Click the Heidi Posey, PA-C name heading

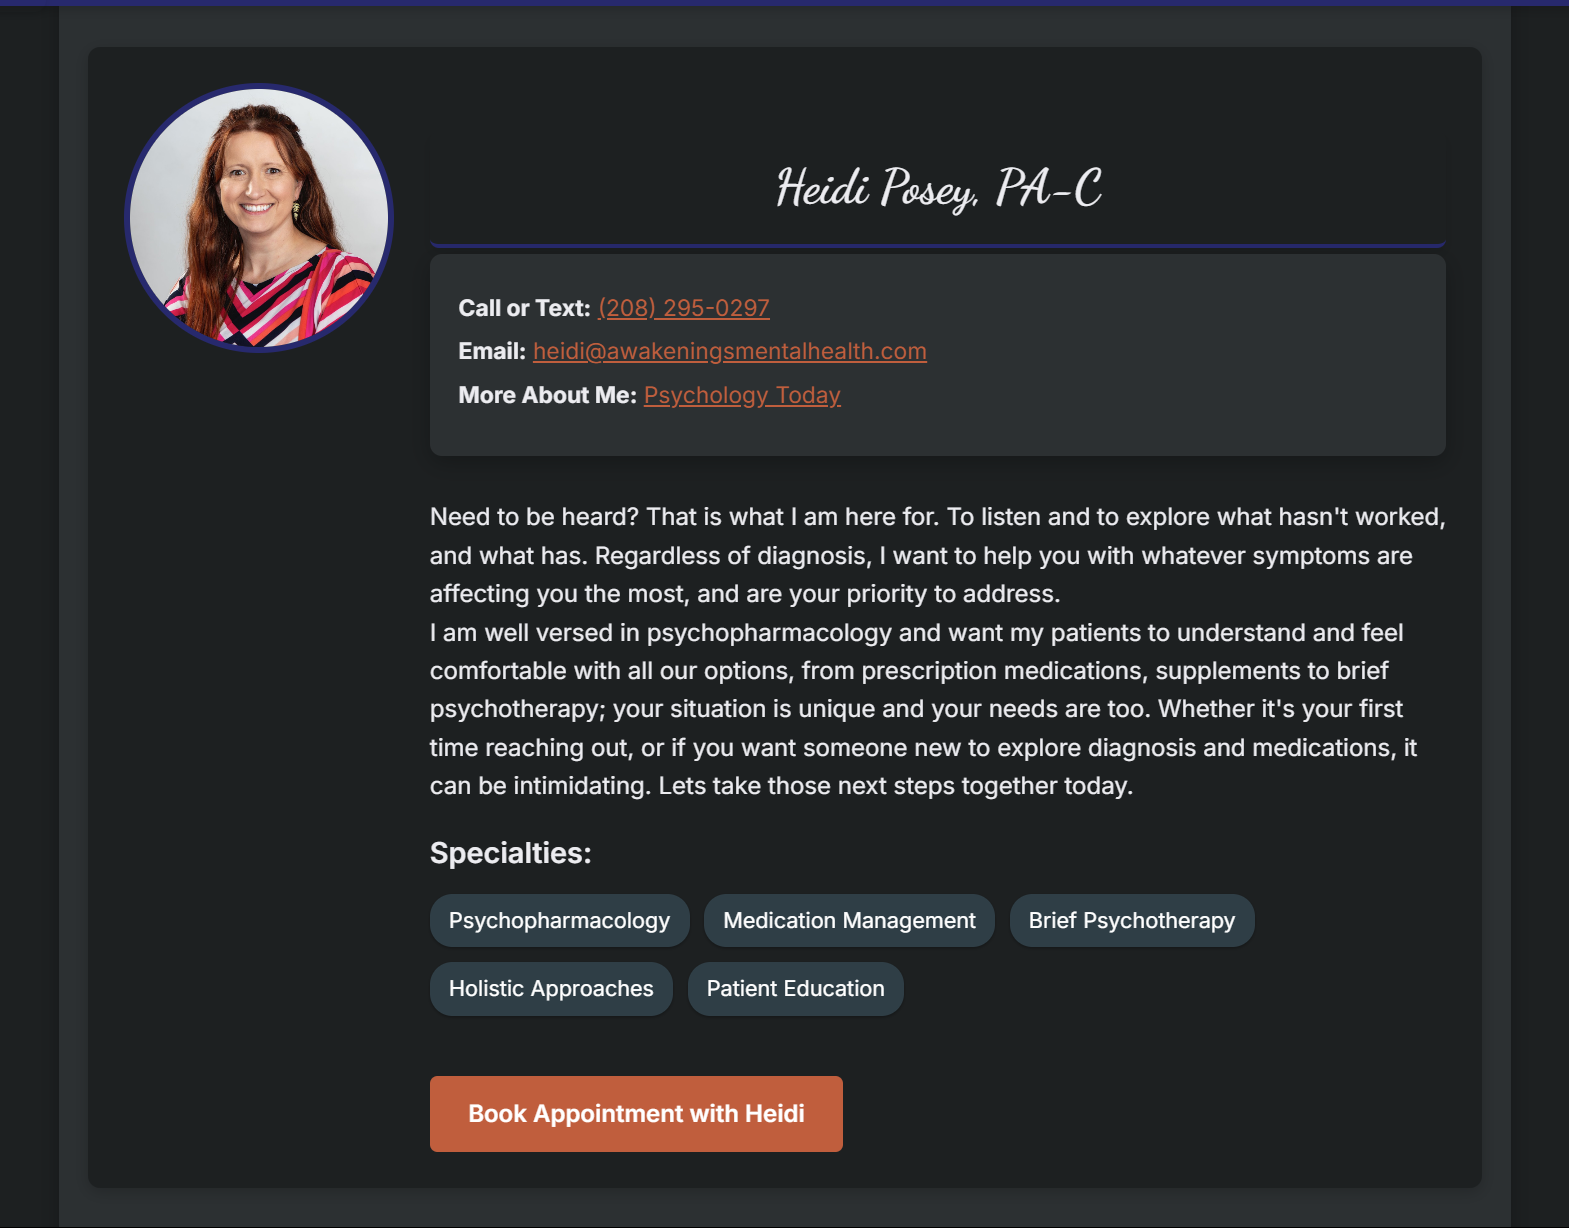coord(938,189)
